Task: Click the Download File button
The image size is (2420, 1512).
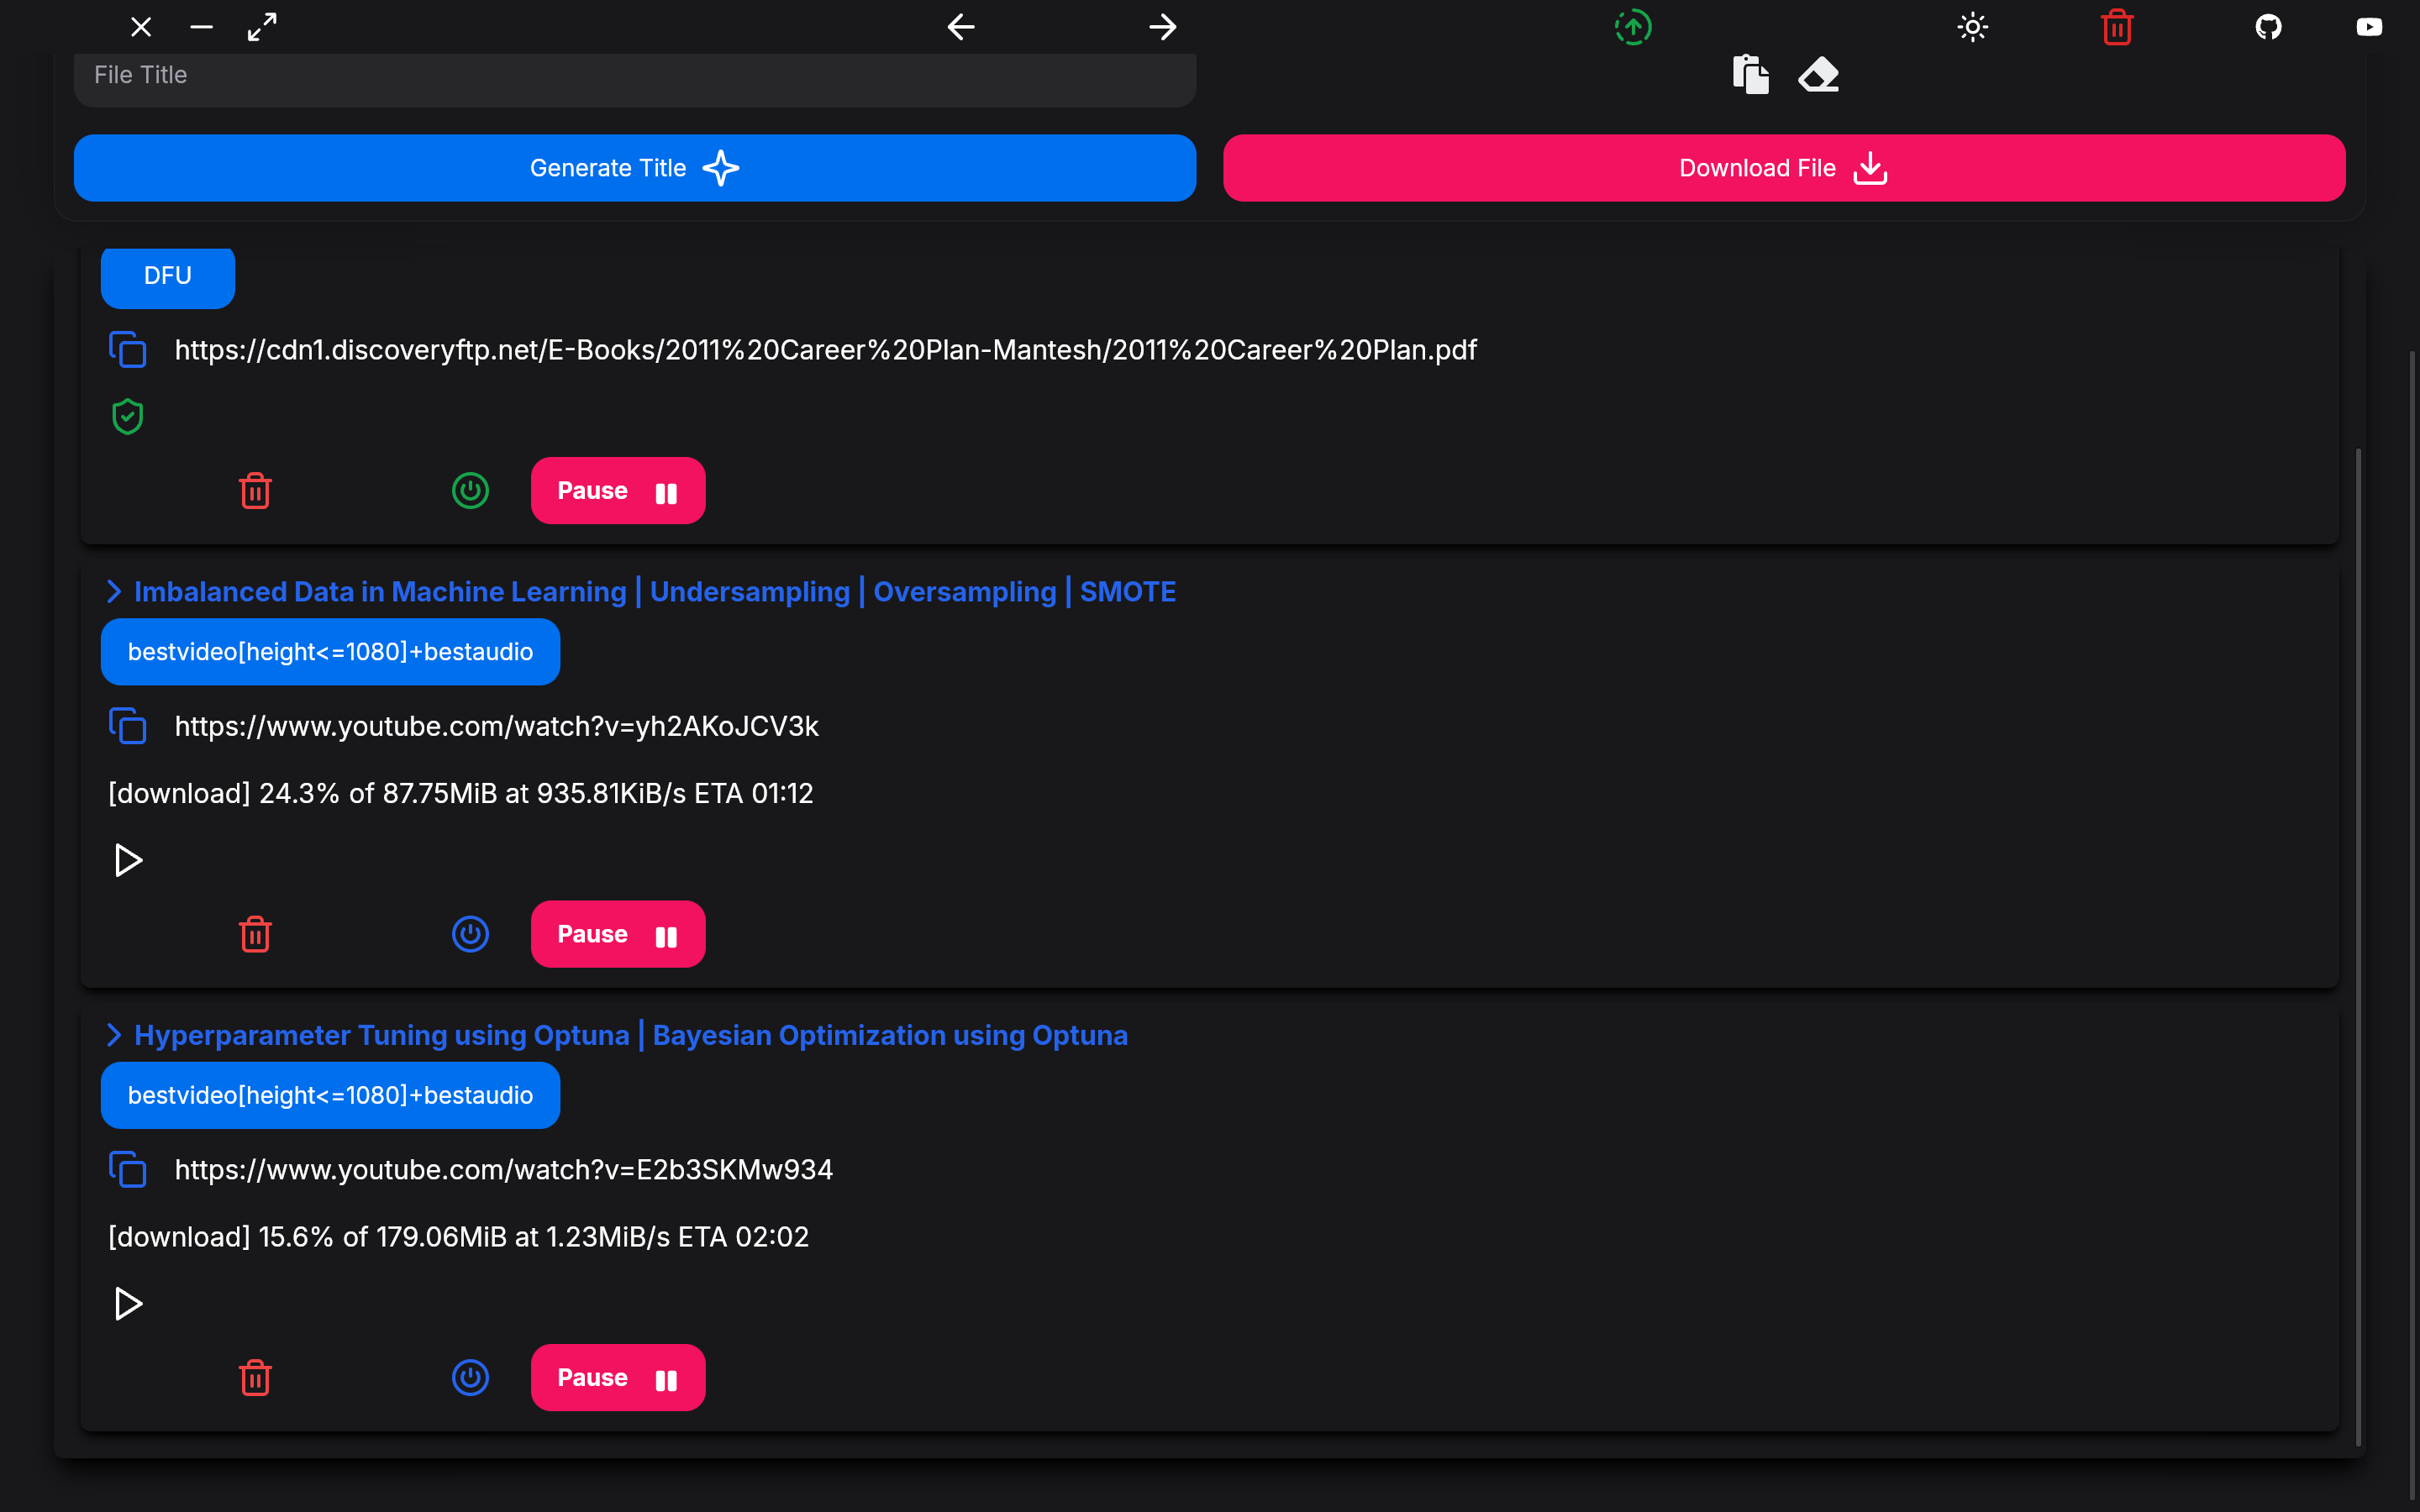Action: click(x=1783, y=168)
